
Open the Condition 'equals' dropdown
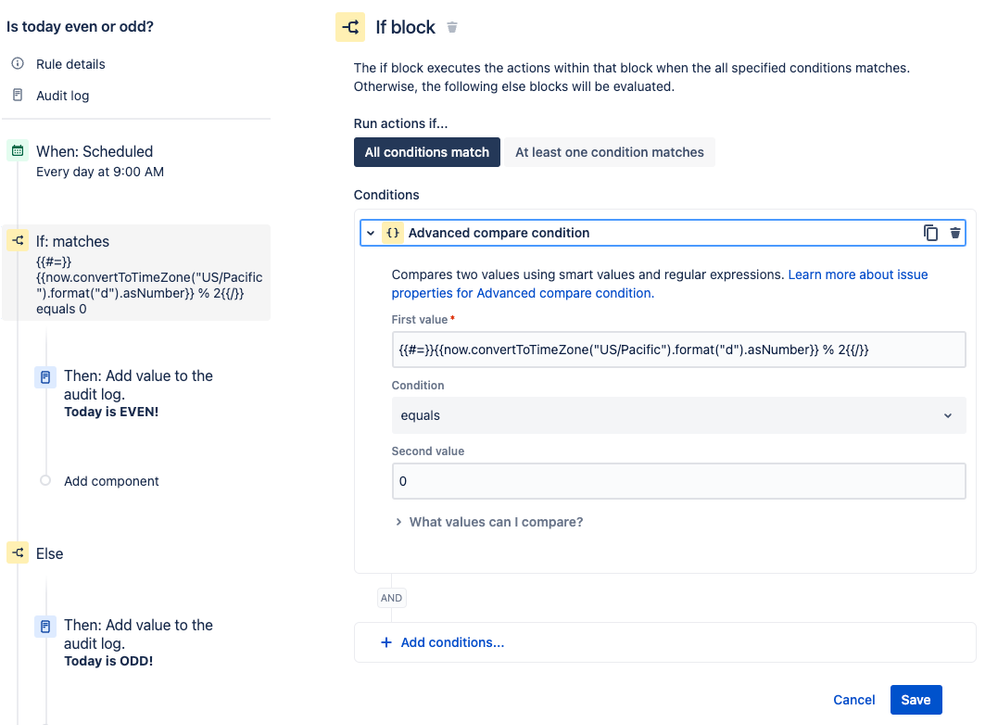(678, 415)
